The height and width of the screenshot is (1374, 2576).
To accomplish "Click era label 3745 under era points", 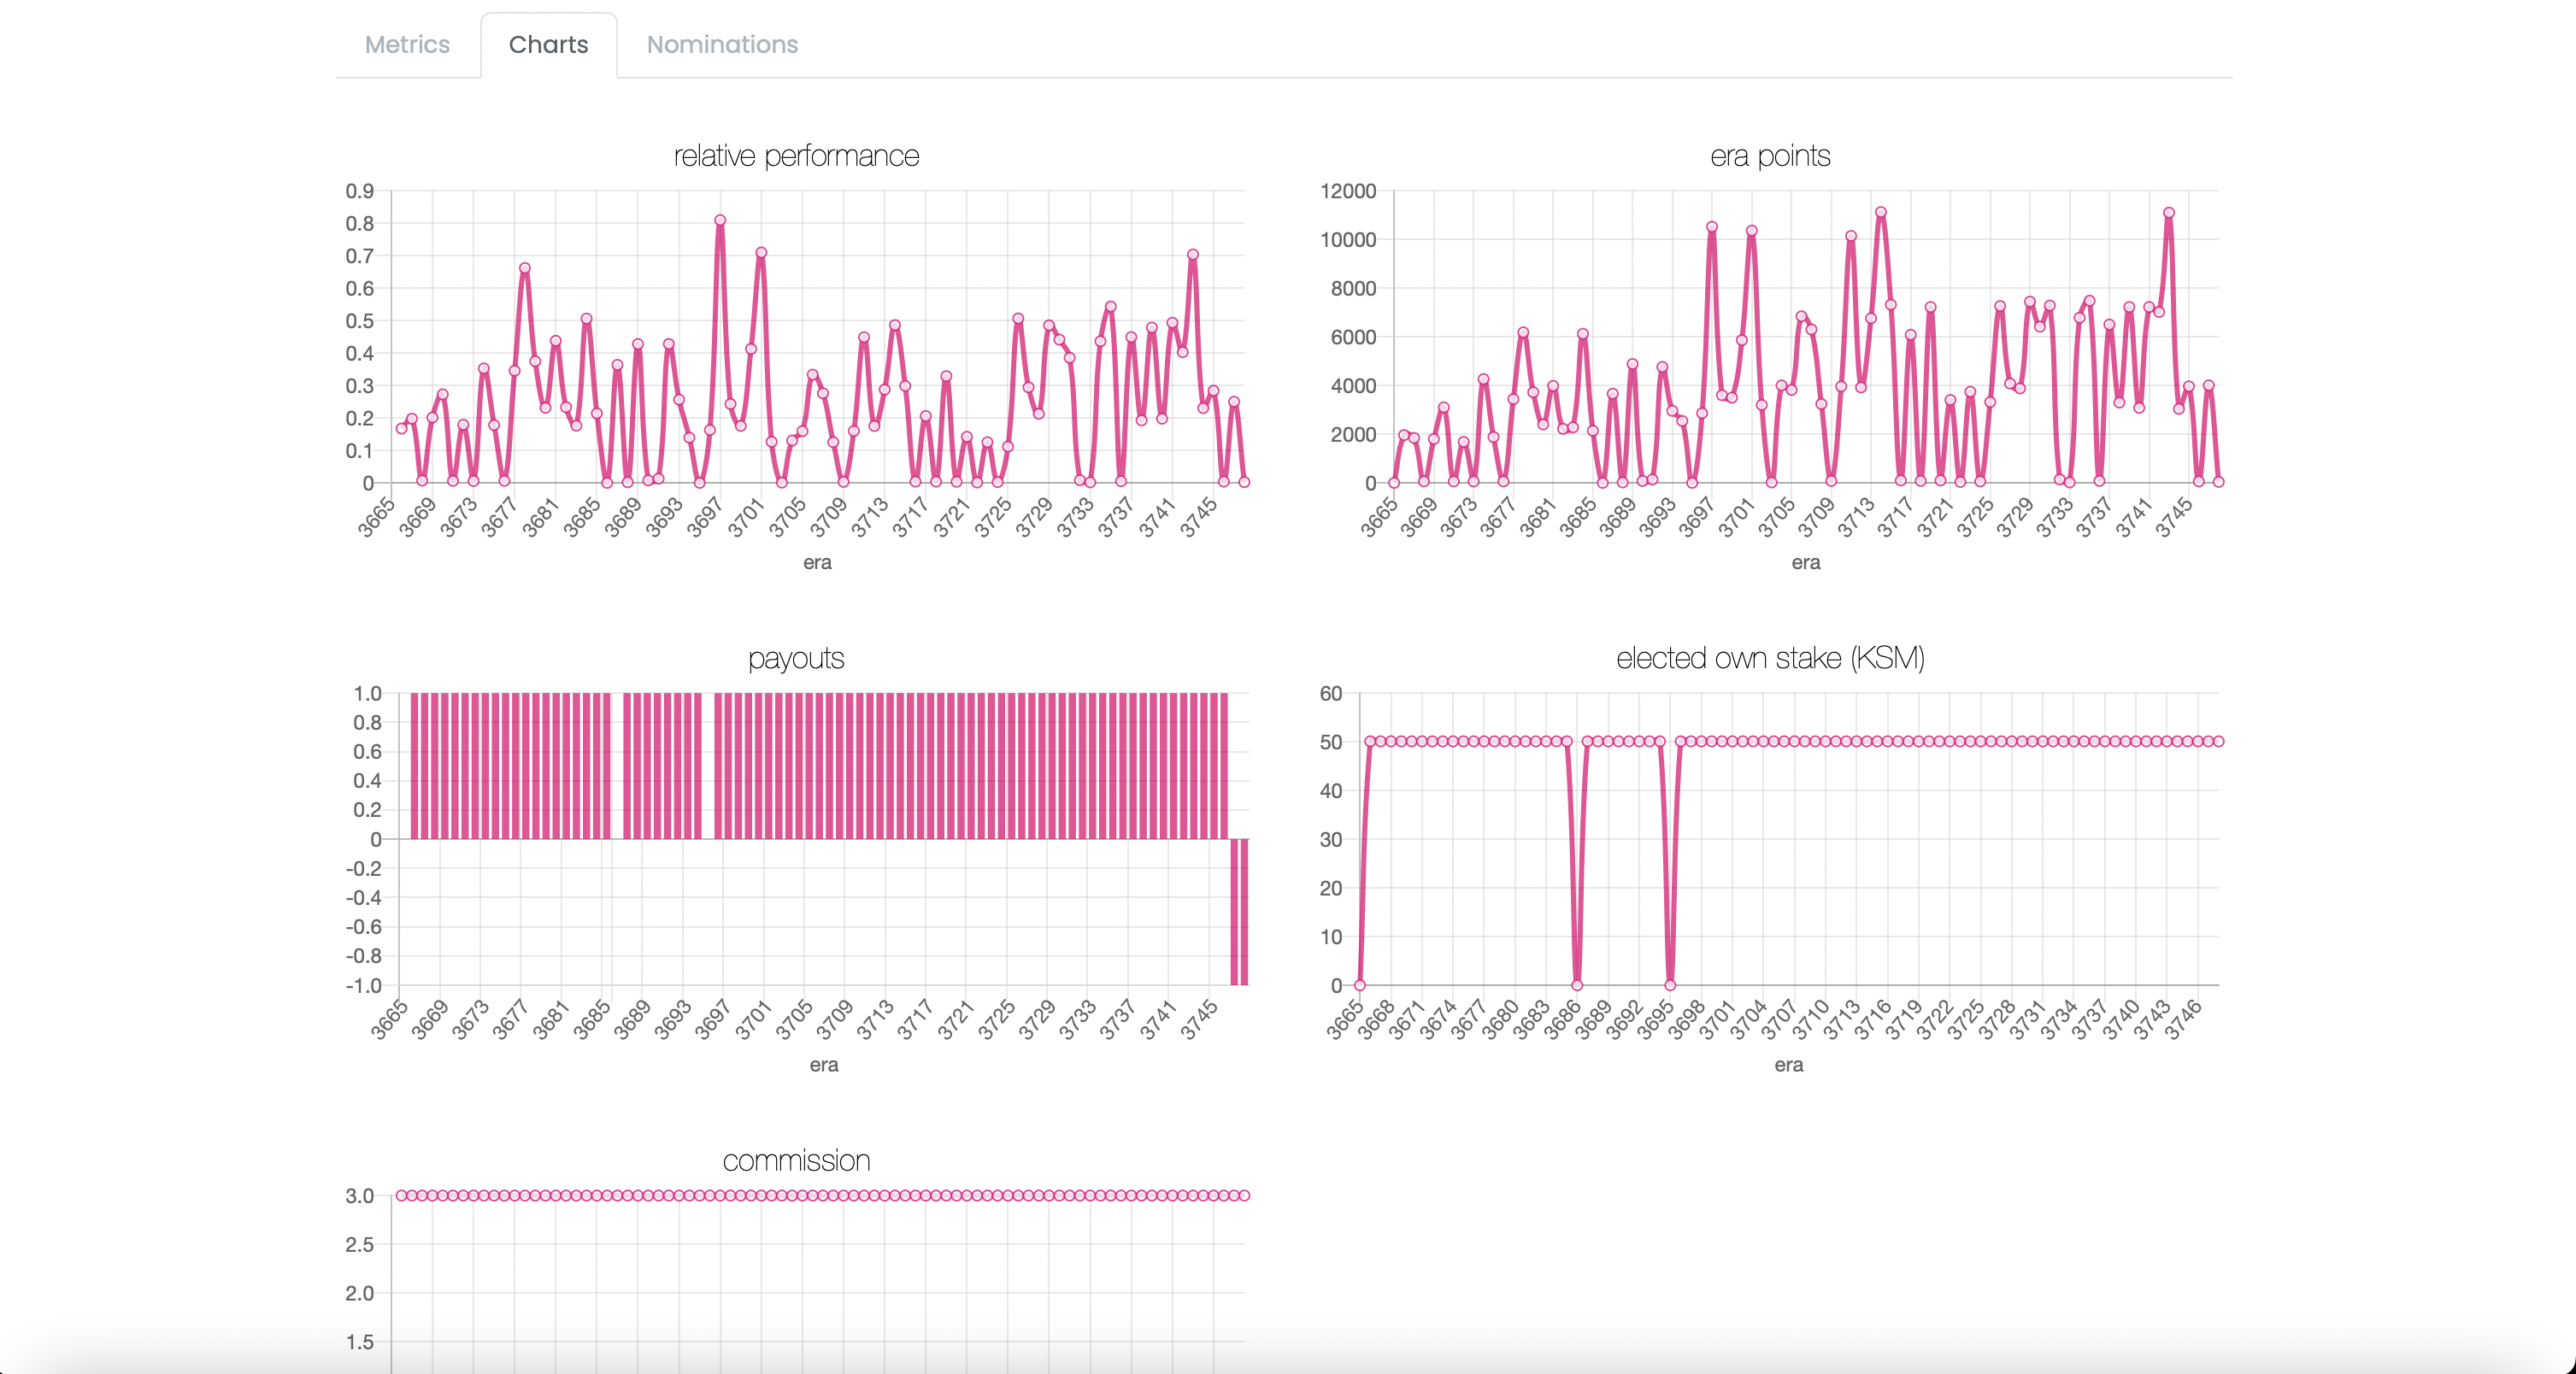I will pos(2174,518).
